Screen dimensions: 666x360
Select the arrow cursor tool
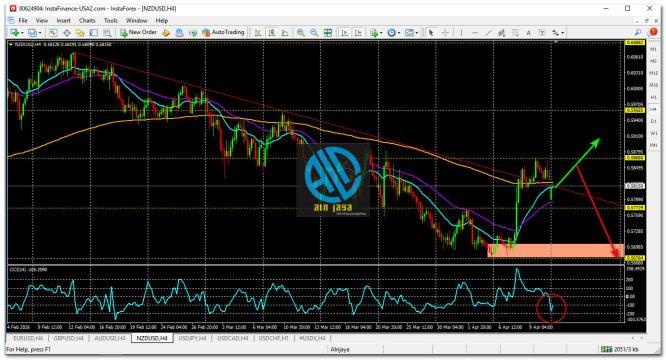click(431, 32)
